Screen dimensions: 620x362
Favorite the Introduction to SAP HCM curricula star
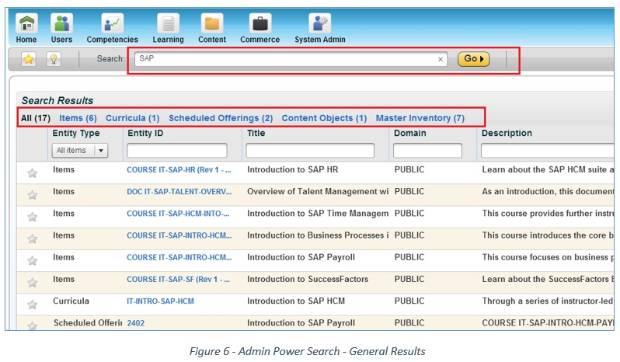[32, 304]
